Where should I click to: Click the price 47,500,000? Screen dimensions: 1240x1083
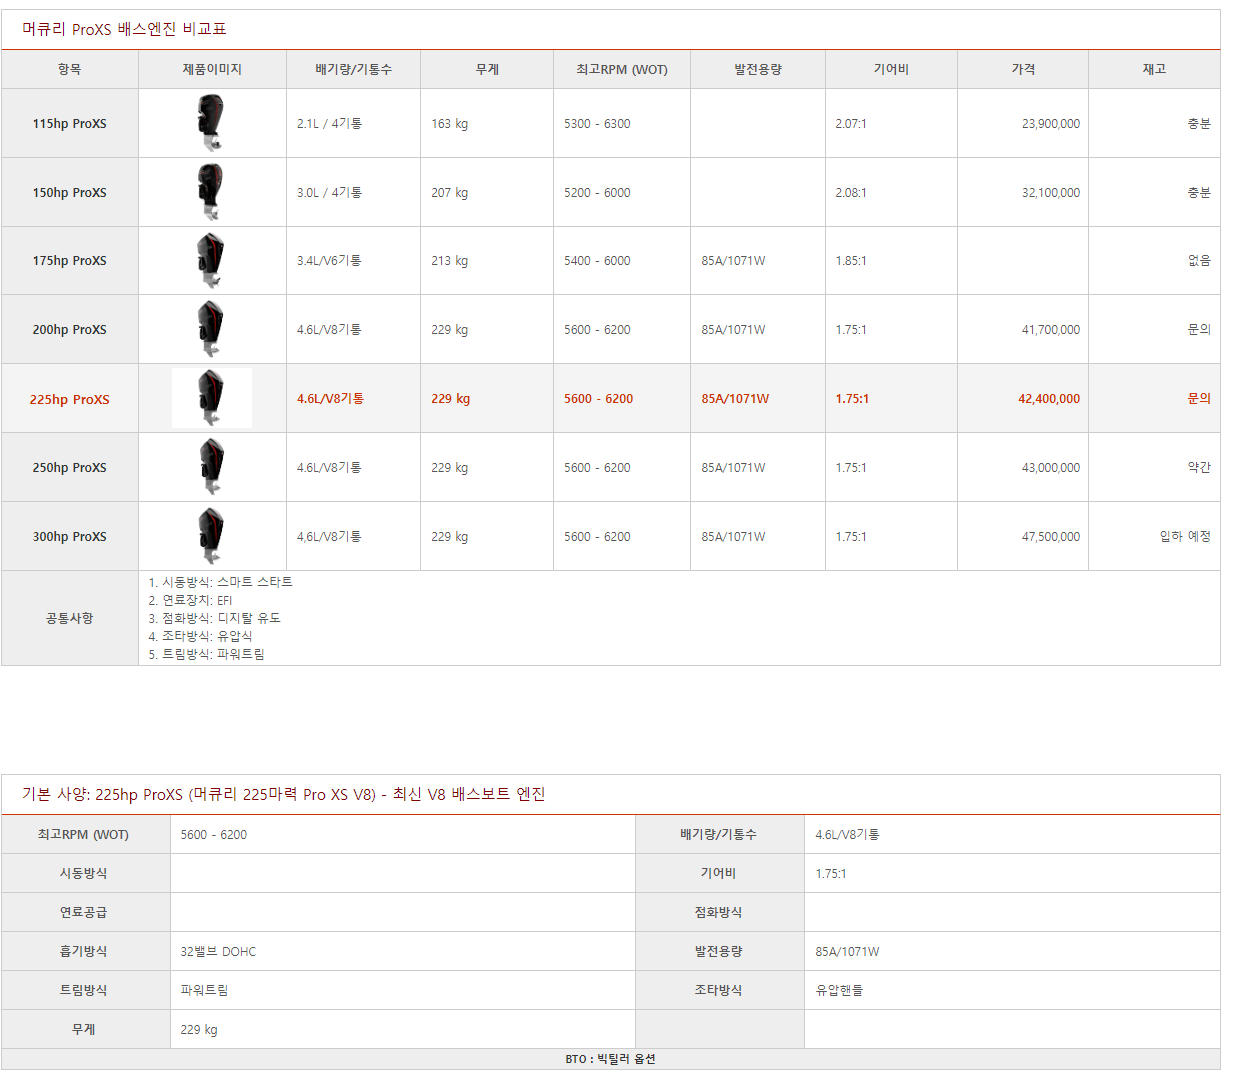click(x=1051, y=537)
